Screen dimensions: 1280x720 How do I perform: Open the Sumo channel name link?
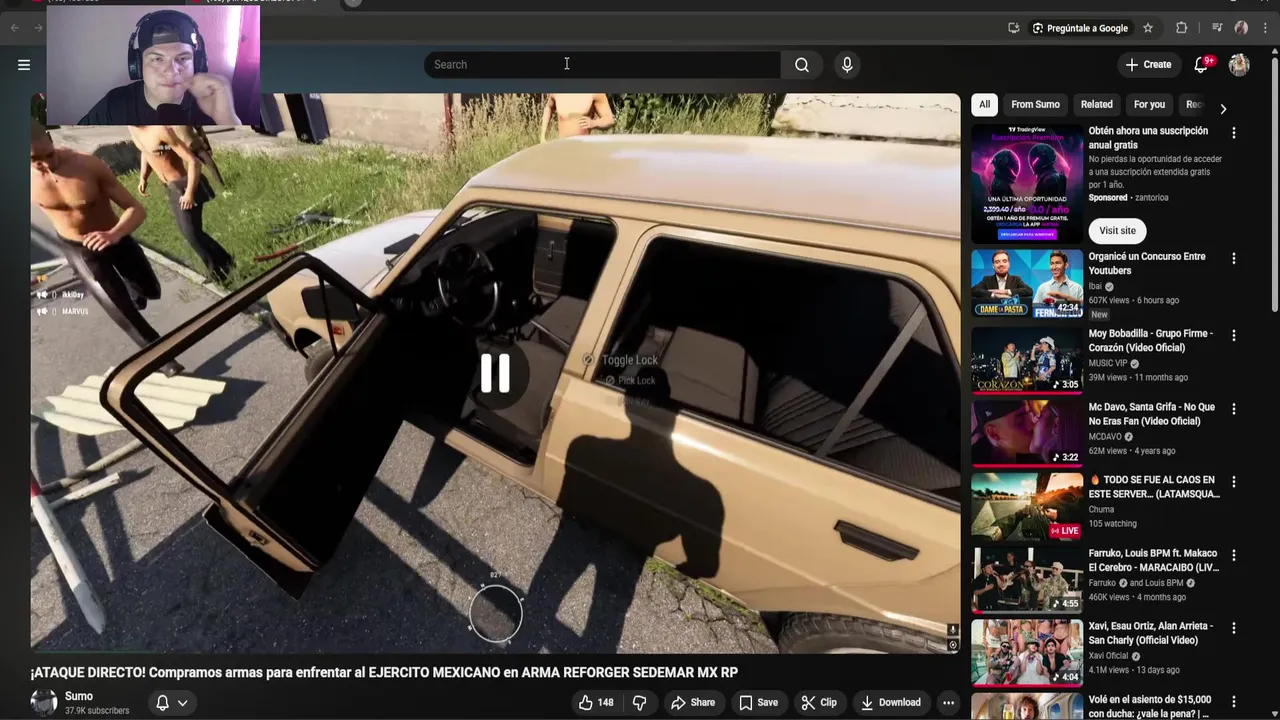tap(79, 696)
